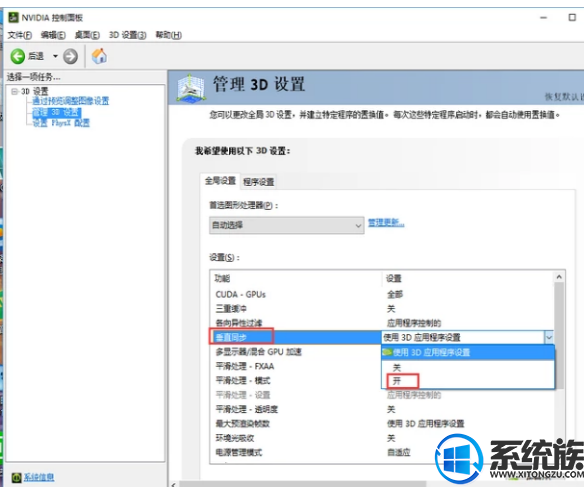584x487 pixels.
Task: Select 设置 PhysX 配置 tree item
Action: (61, 122)
